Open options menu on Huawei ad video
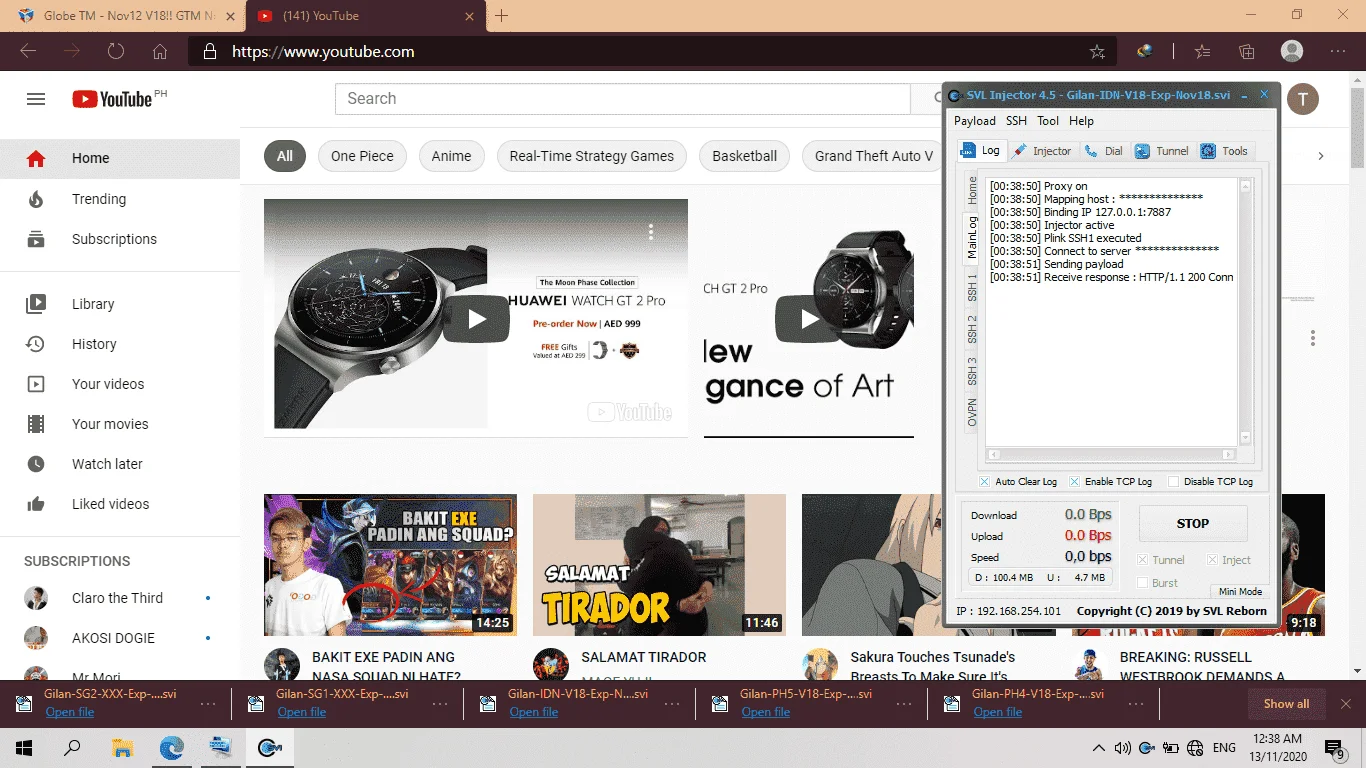The height and width of the screenshot is (768, 1366). pyautogui.click(x=651, y=232)
